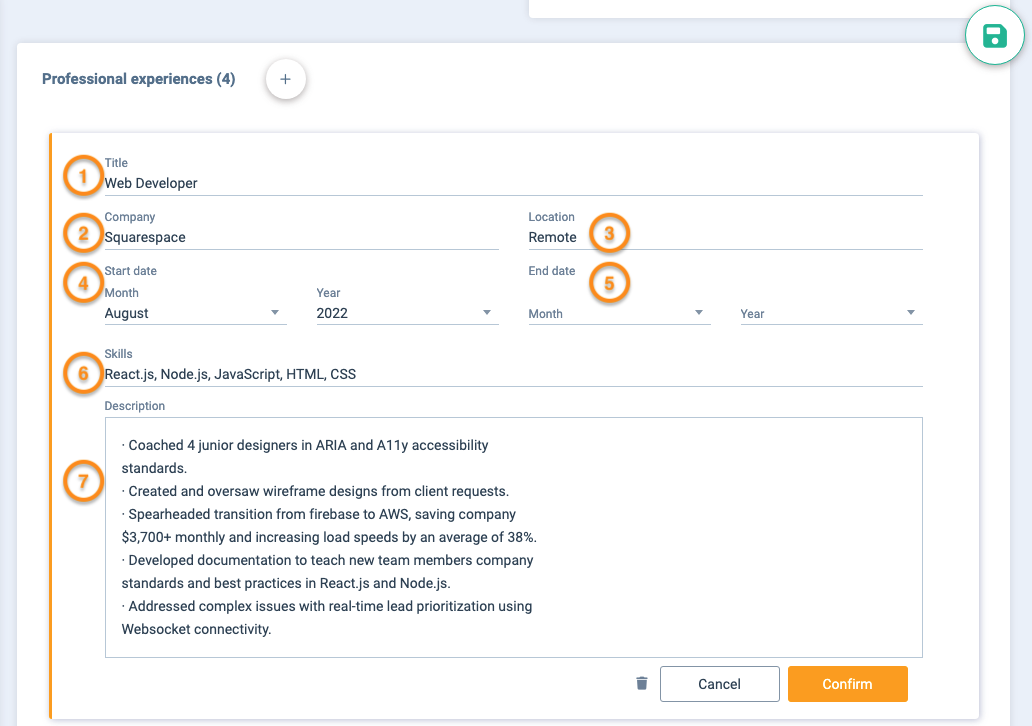1032x726 pixels.
Task: Open the End date Year dropdown
Action: tap(831, 313)
